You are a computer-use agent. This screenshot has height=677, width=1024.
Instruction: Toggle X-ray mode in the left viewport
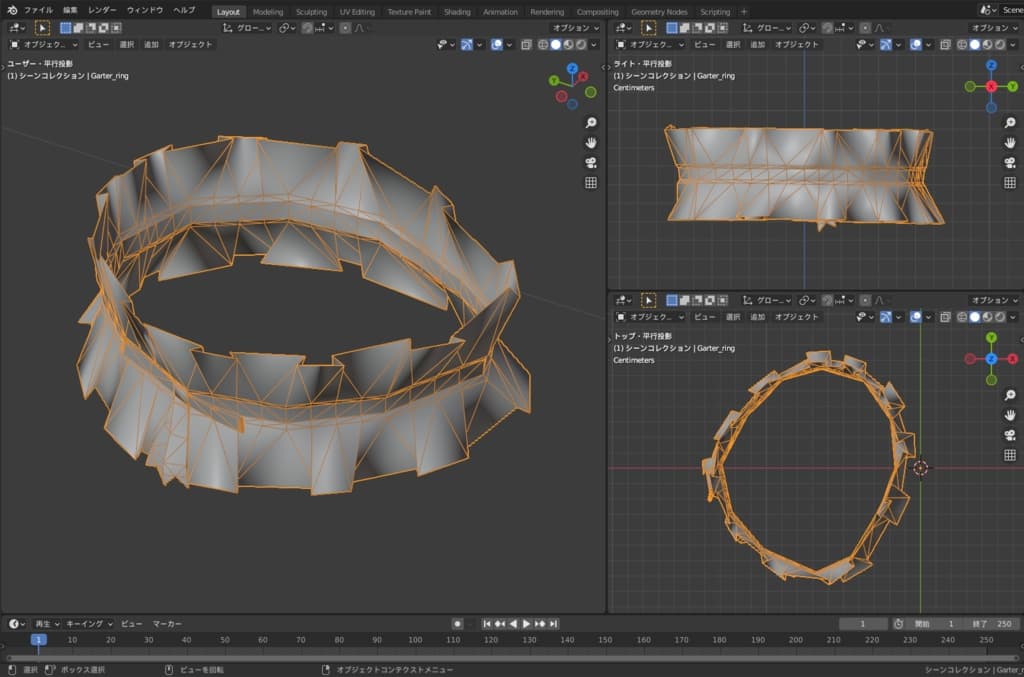527,45
